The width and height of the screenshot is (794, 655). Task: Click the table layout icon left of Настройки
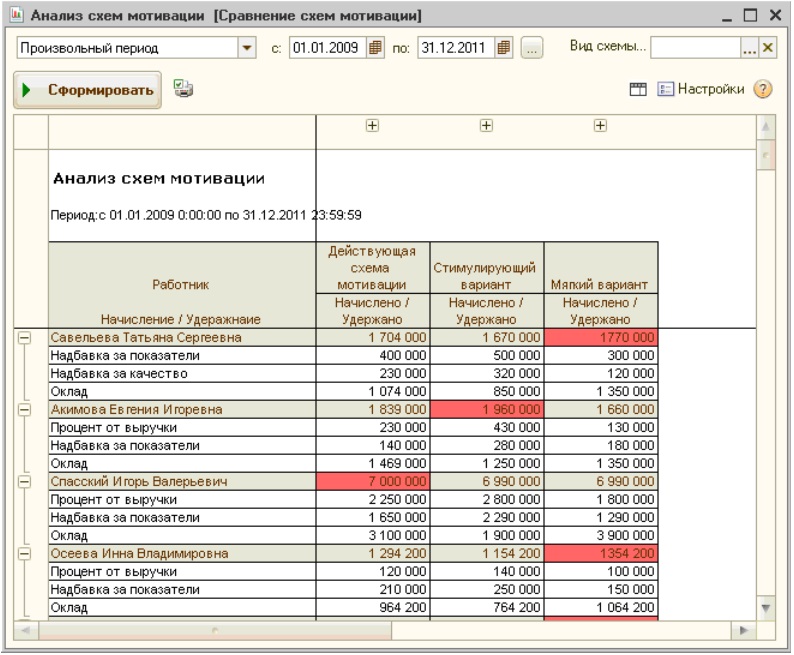click(x=637, y=91)
